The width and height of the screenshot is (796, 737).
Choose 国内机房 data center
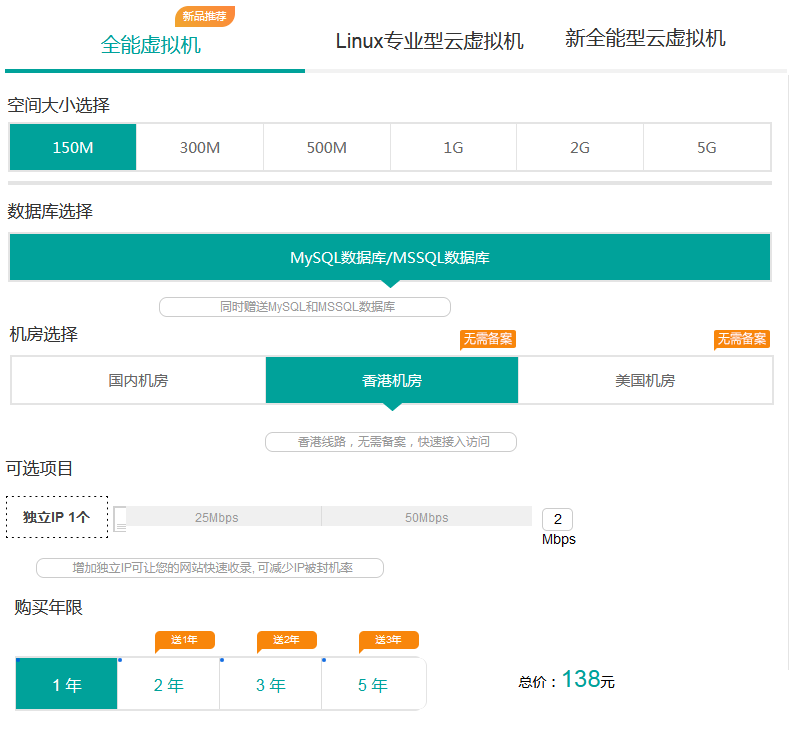[x=139, y=381]
